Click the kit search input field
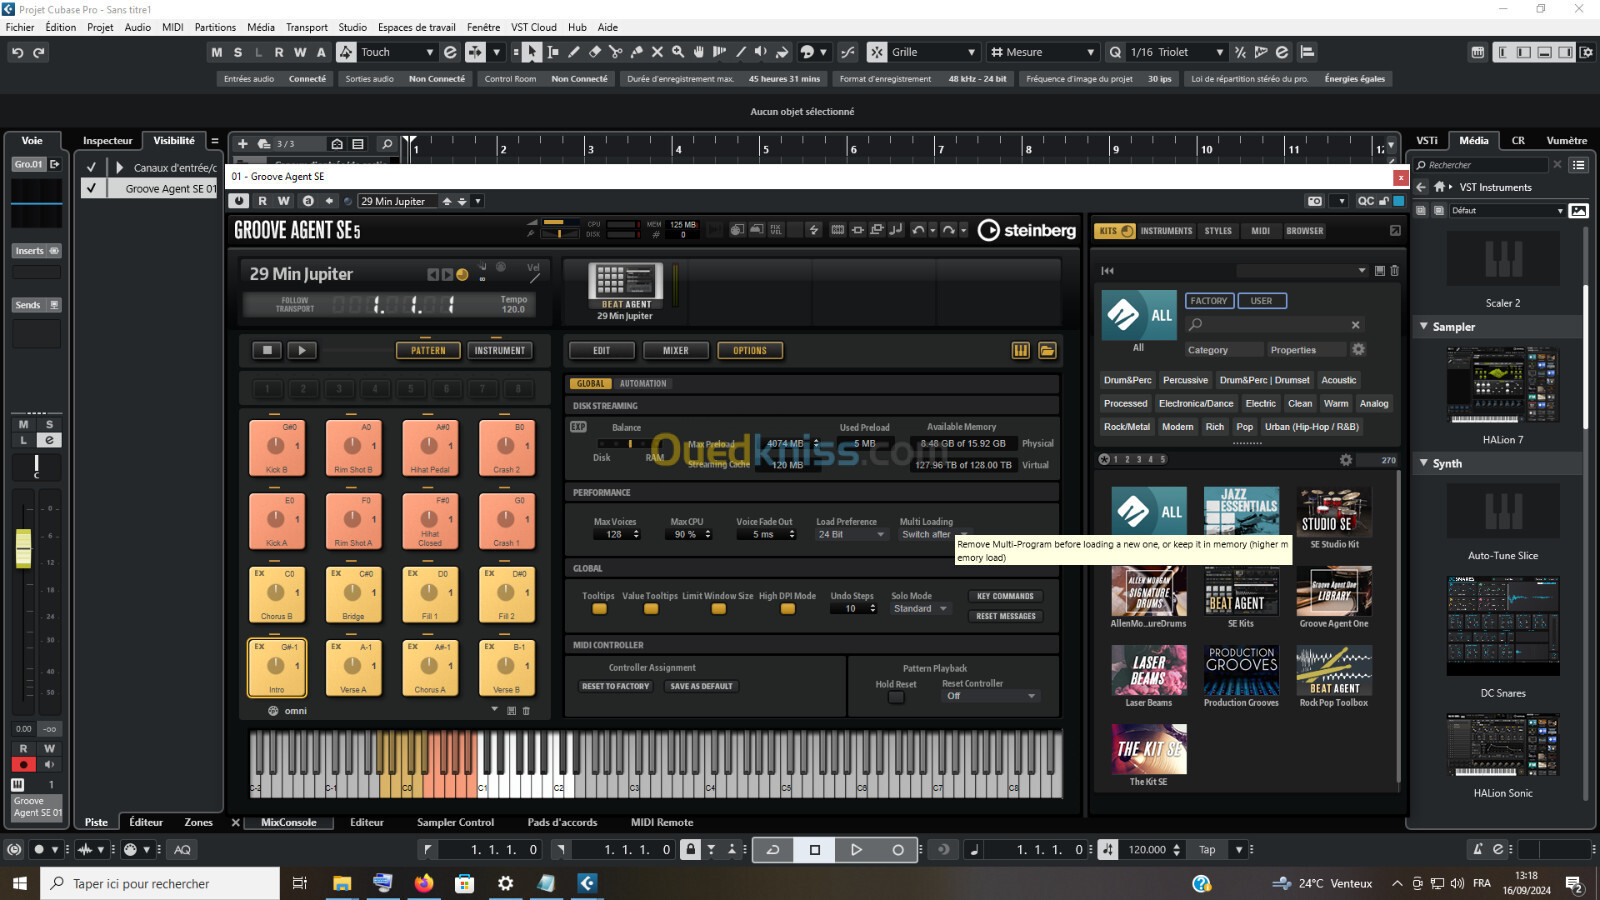Screen dimensions: 1600x900 tap(1275, 324)
